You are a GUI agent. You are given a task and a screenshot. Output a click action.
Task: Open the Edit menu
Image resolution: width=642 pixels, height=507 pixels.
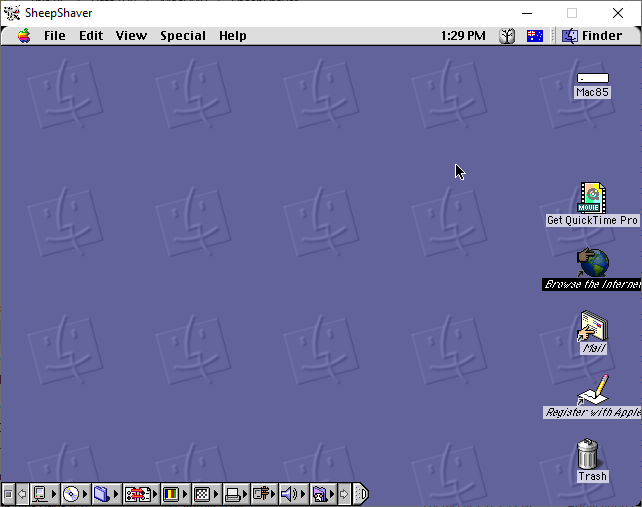[91, 36]
